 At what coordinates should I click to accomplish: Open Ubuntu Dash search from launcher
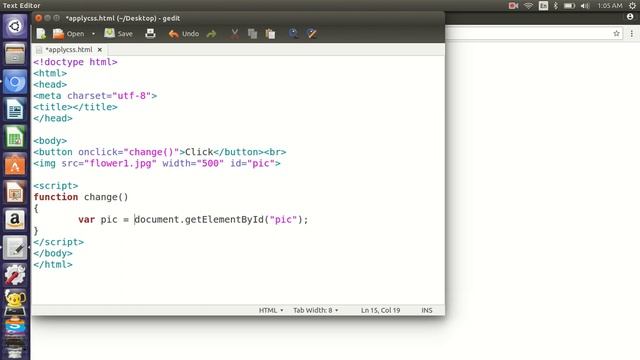click(x=15, y=27)
